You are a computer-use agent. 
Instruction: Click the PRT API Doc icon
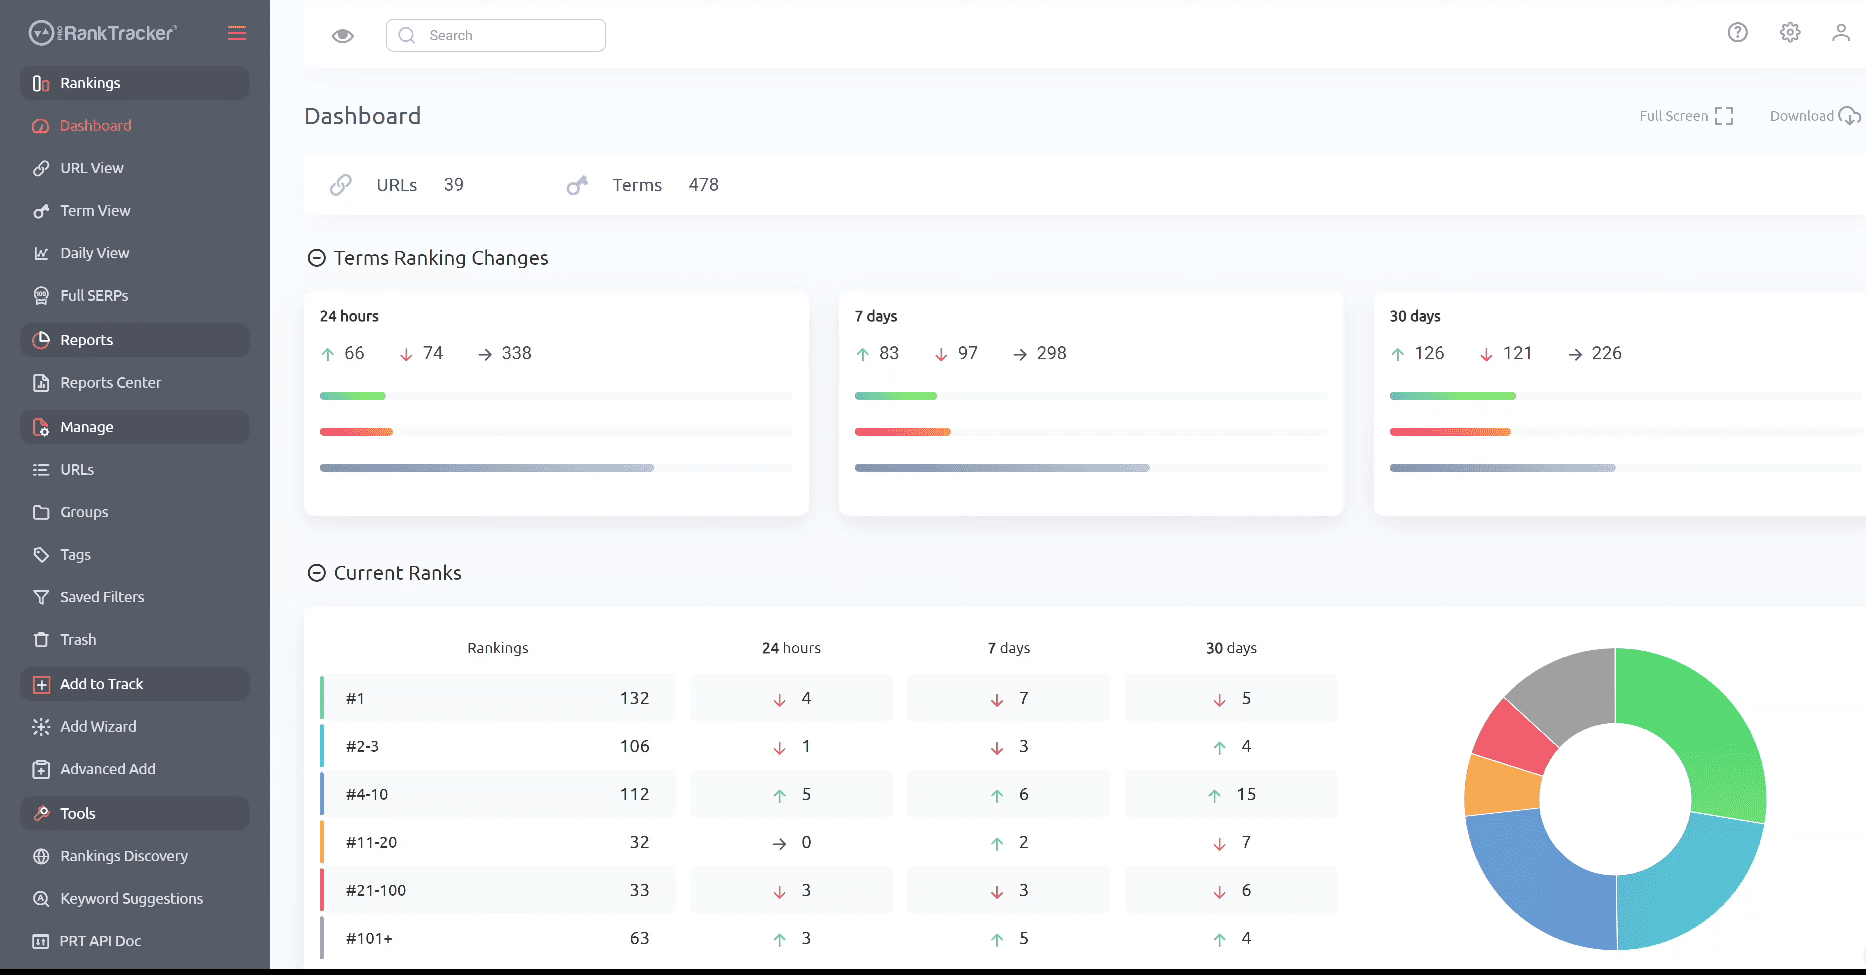(x=41, y=941)
